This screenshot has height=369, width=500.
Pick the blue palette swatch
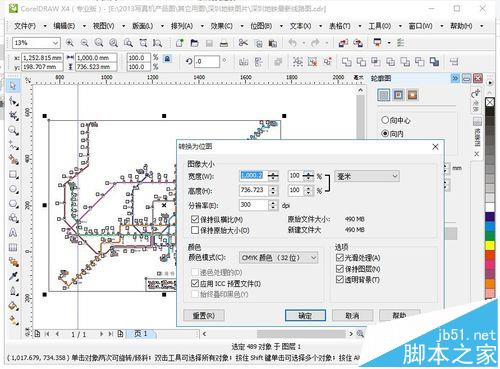click(490, 226)
